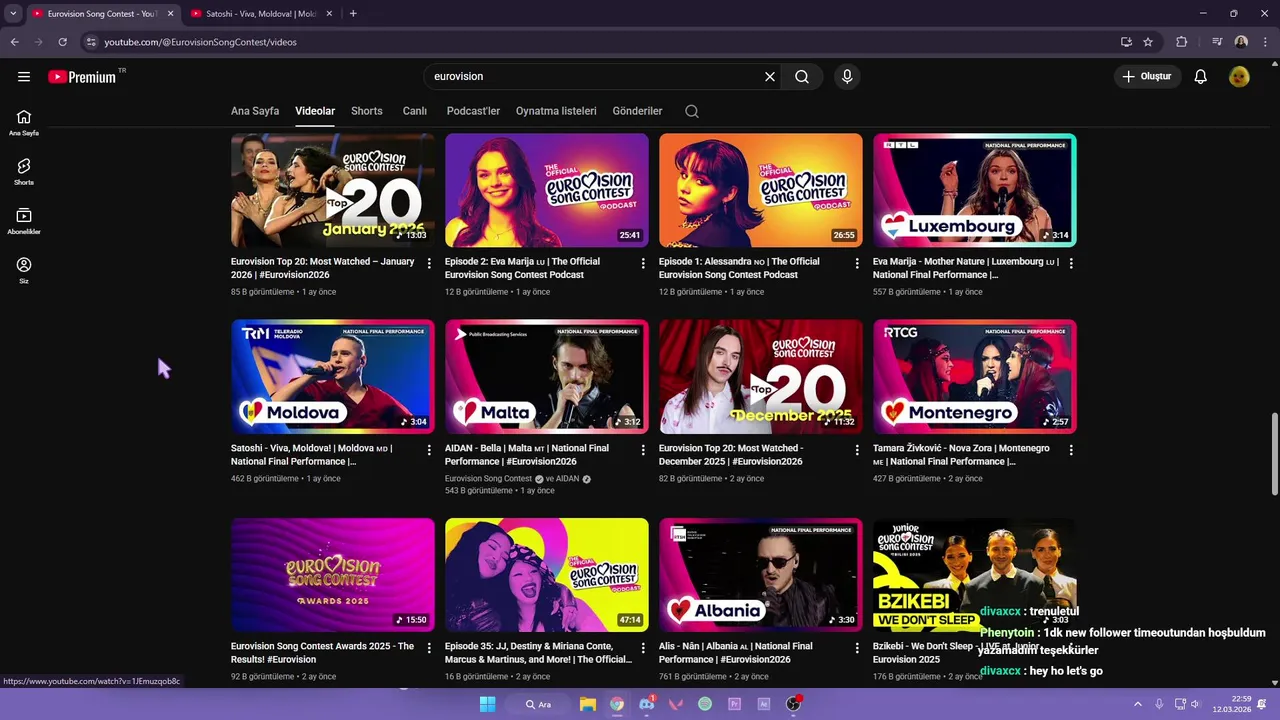Screen dimensions: 1280x720
Task: Open a new browser tab
Action: click(x=353, y=13)
